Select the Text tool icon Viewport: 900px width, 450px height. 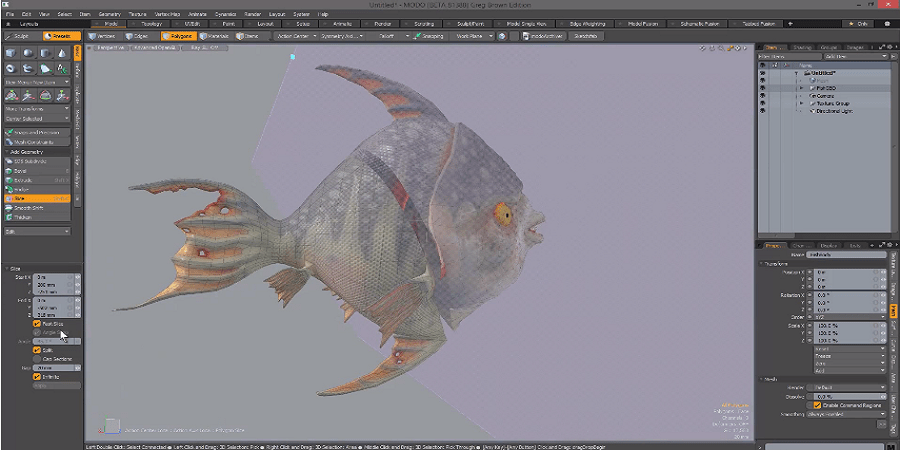pyautogui.click(x=61, y=69)
